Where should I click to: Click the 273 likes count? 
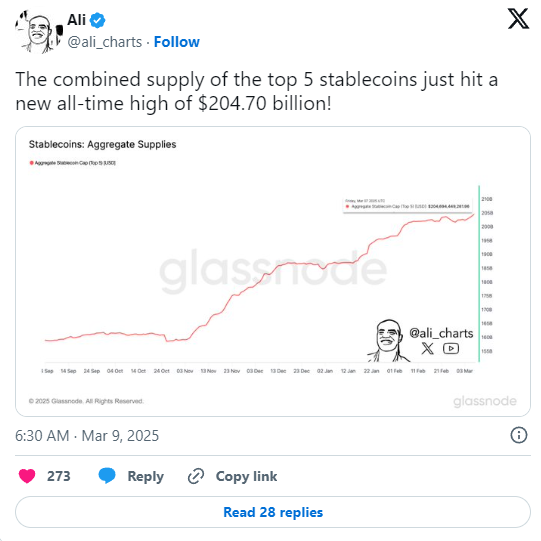59,476
